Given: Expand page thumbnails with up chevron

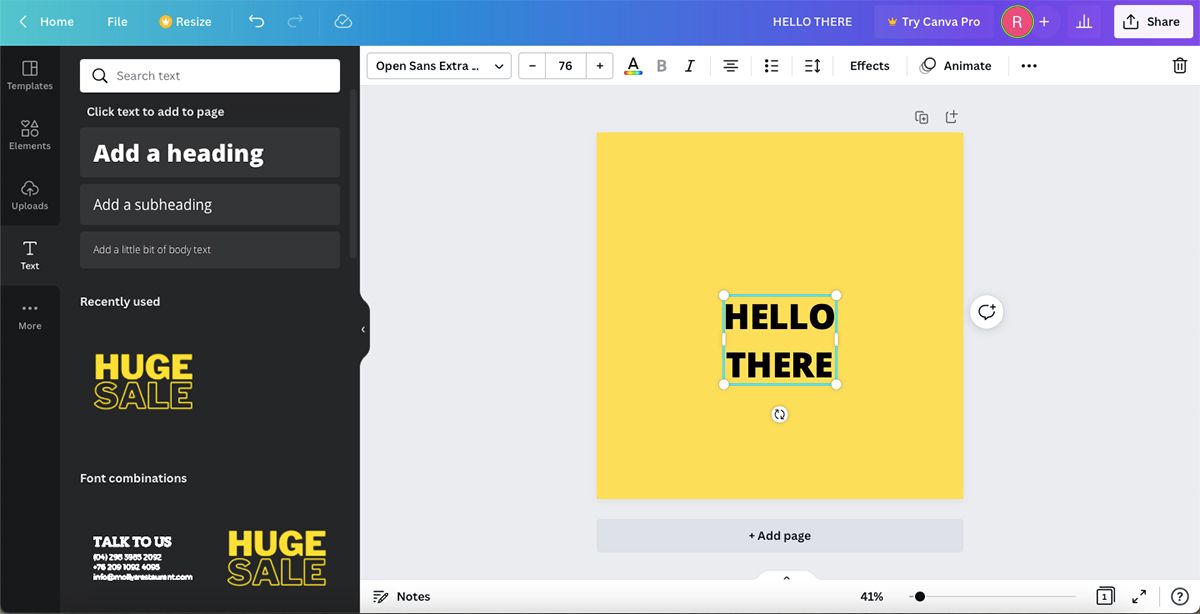Looking at the screenshot, I should click(786, 578).
